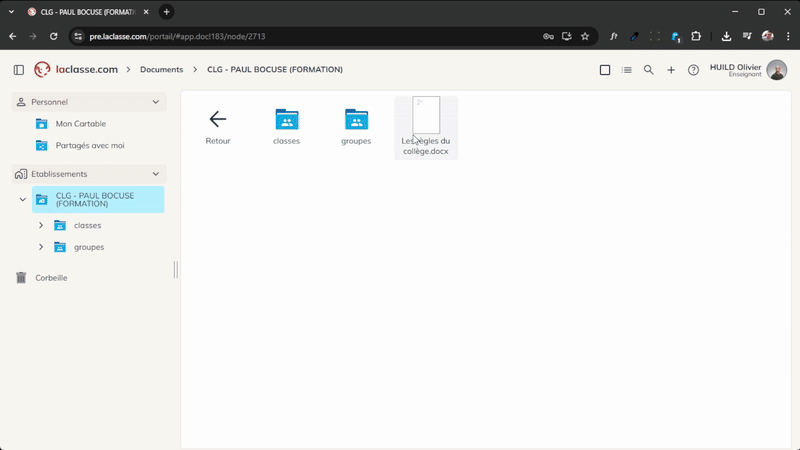
Task: Open tab search dropdown arrow
Action: 11,12
